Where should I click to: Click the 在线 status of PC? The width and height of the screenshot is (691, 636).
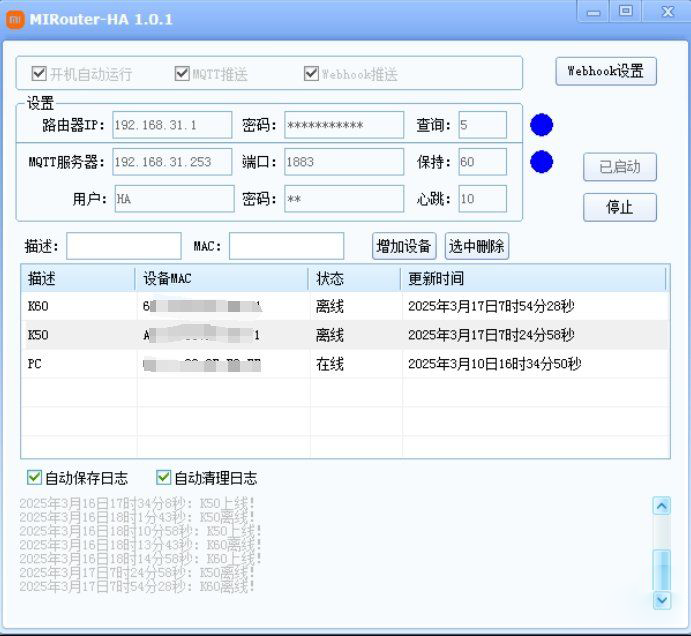(x=330, y=364)
